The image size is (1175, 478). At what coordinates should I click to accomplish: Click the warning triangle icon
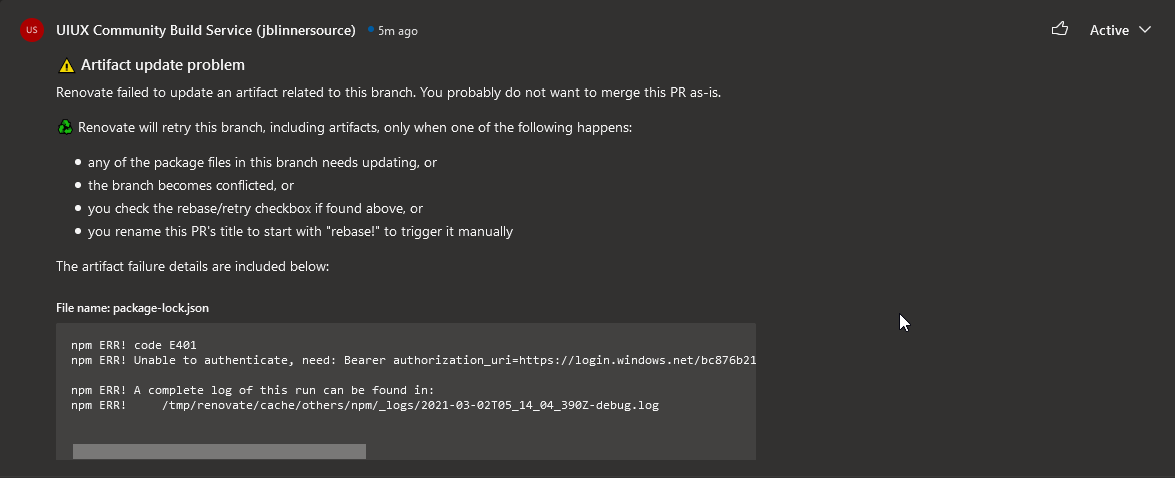pyautogui.click(x=67, y=65)
